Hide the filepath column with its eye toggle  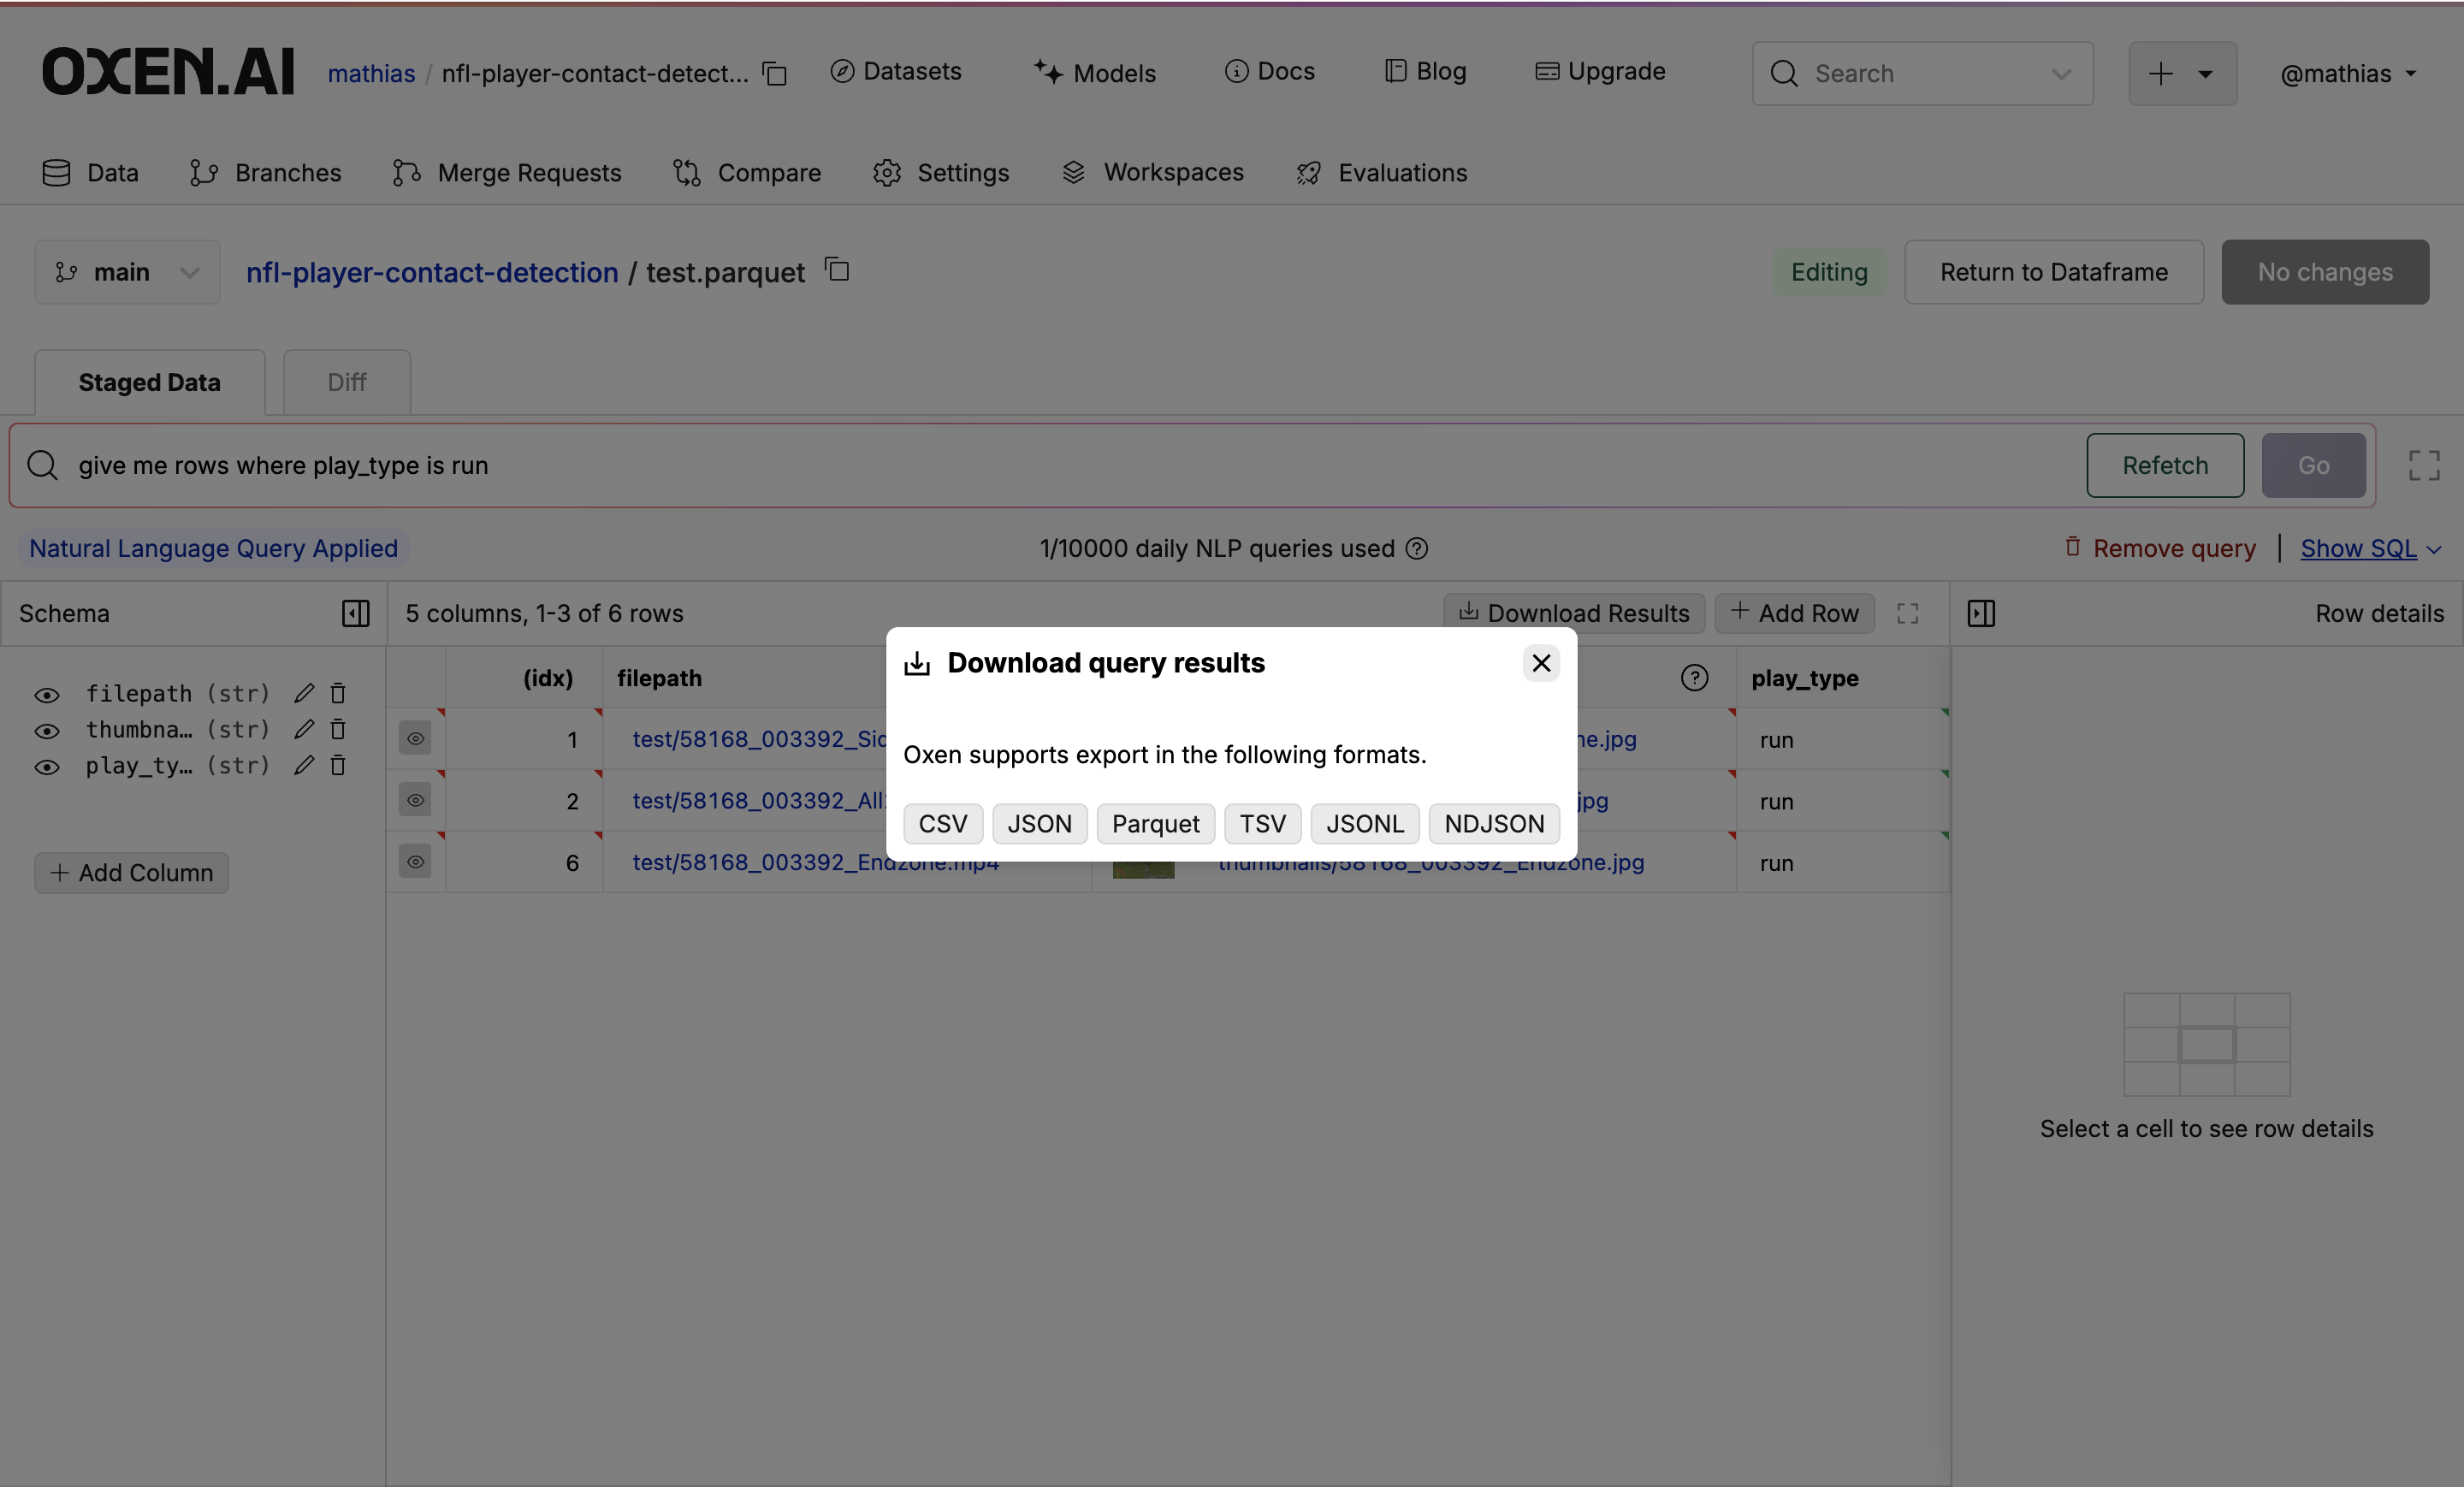point(47,693)
